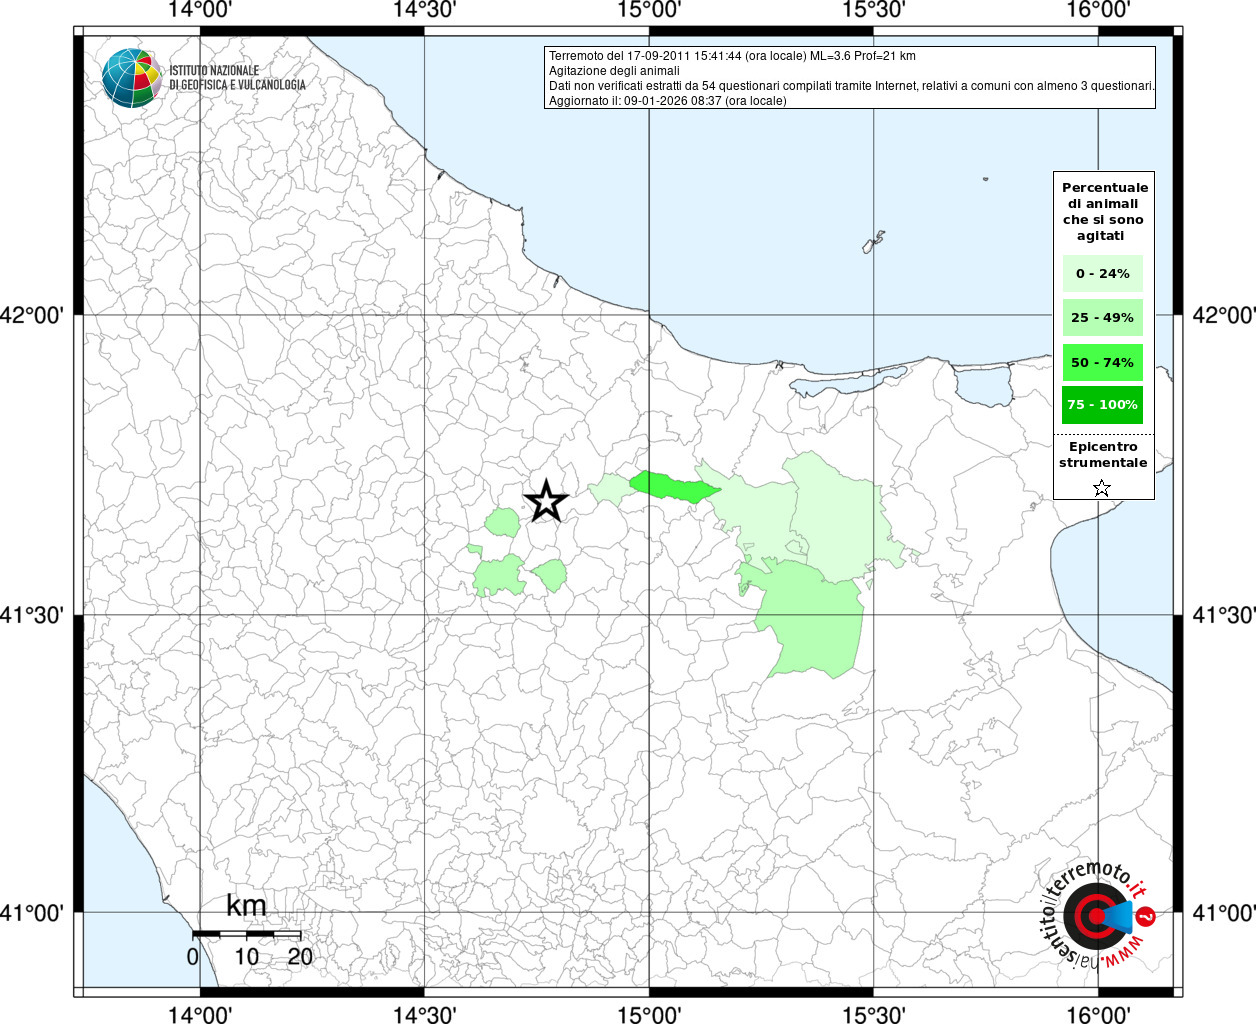Click the haisentitoilterremoto.it target logo
The width and height of the screenshot is (1256, 1024).
(1098, 915)
